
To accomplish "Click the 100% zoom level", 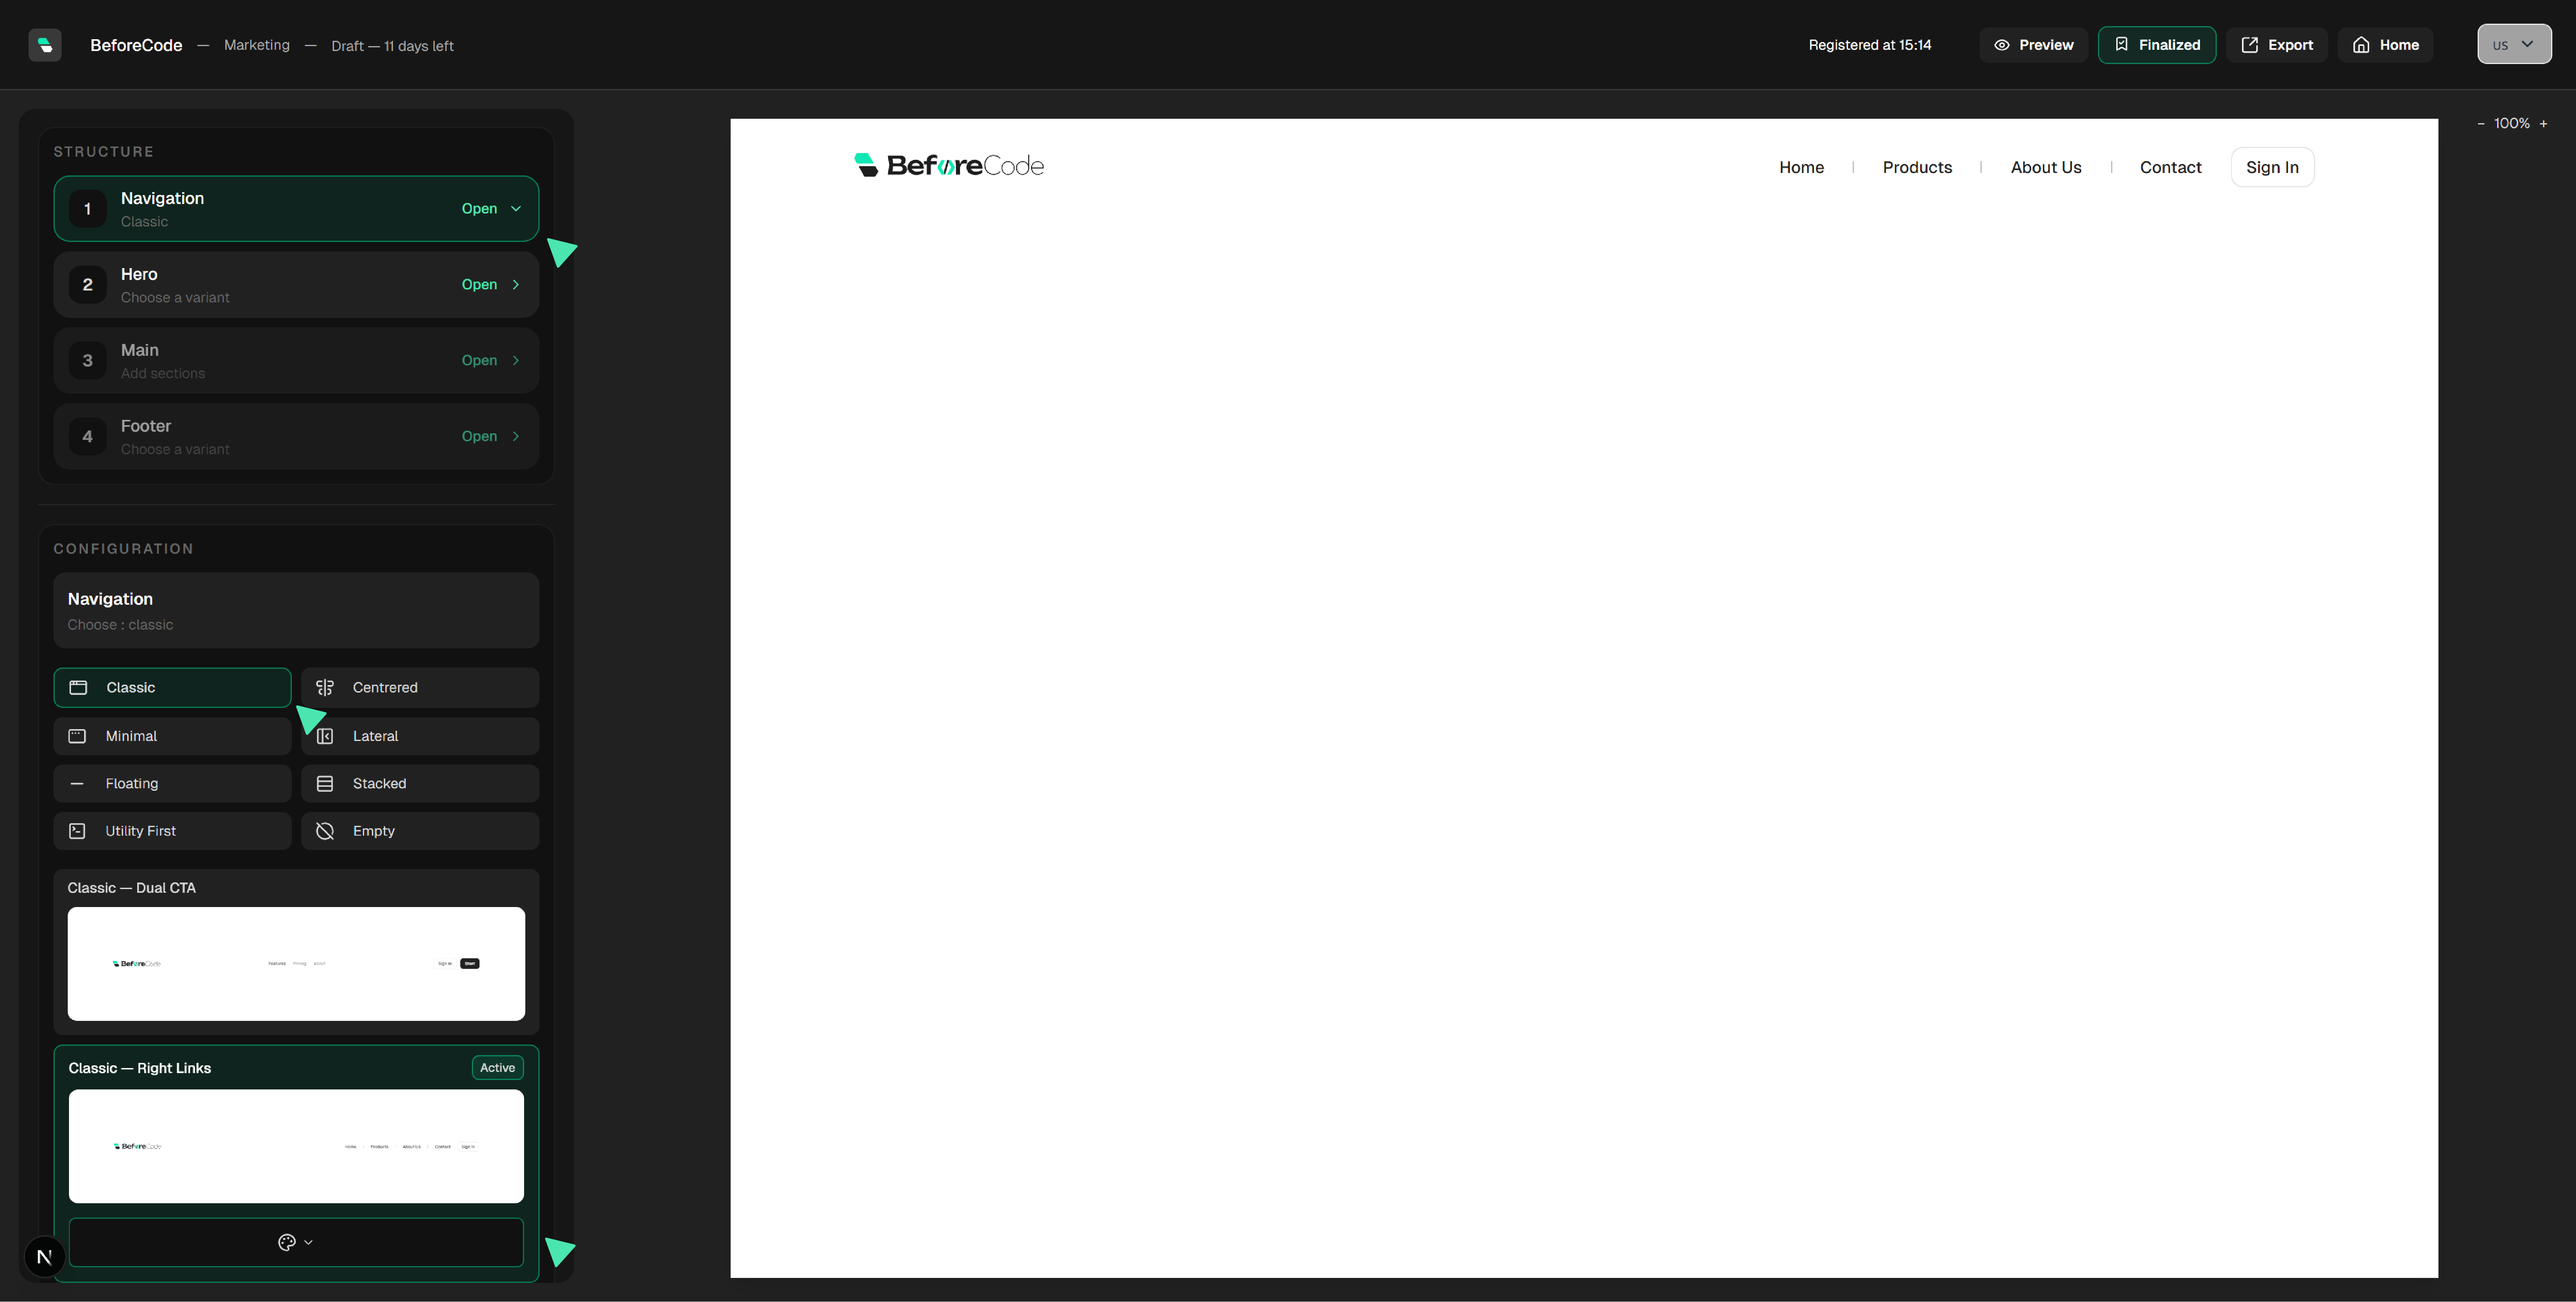I will pyautogui.click(x=2511, y=124).
